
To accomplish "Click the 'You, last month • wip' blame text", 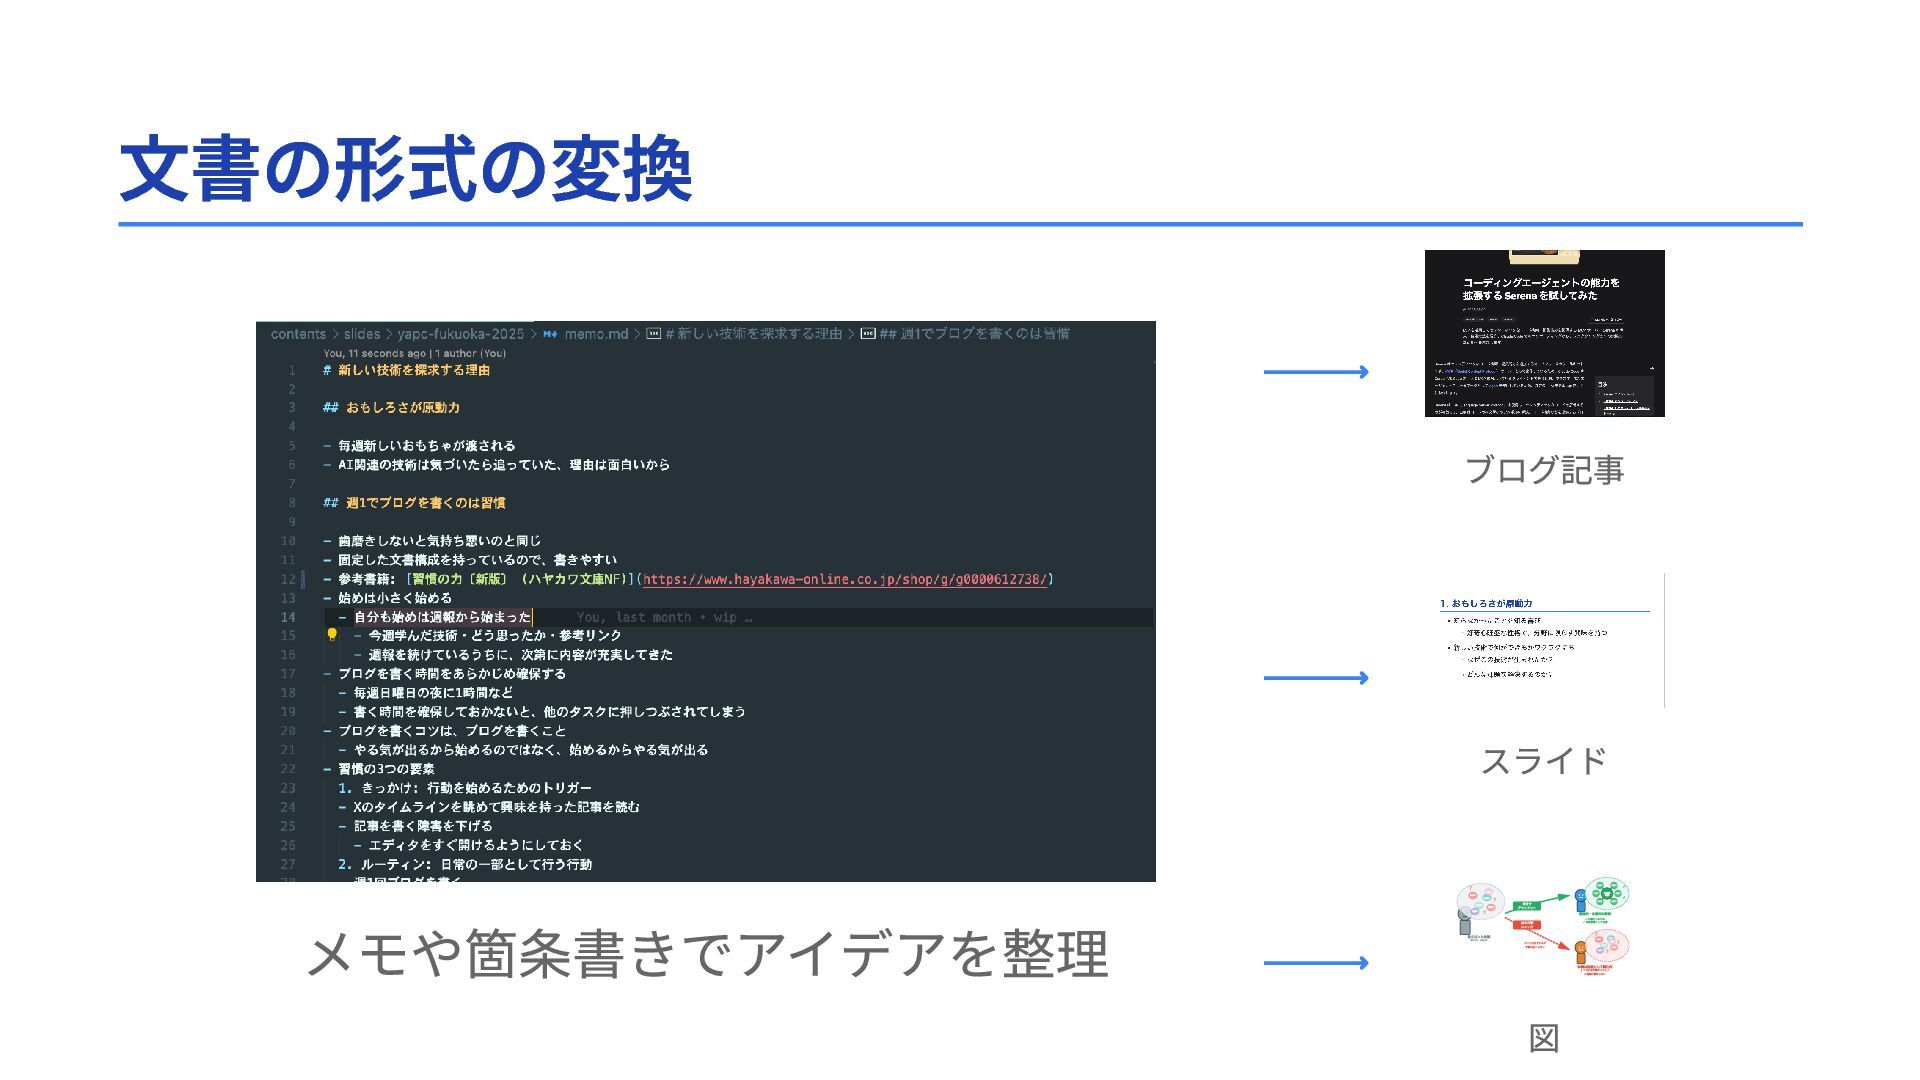I will pyautogui.click(x=664, y=617).
